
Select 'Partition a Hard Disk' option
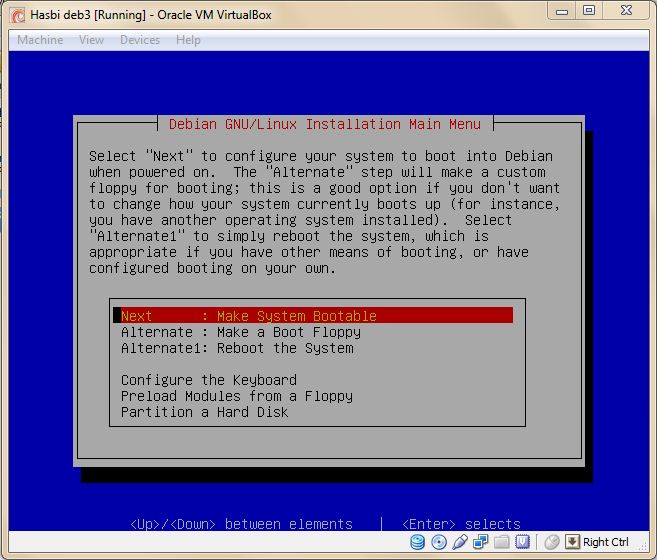pyautogui.click(x=204, y=412)
